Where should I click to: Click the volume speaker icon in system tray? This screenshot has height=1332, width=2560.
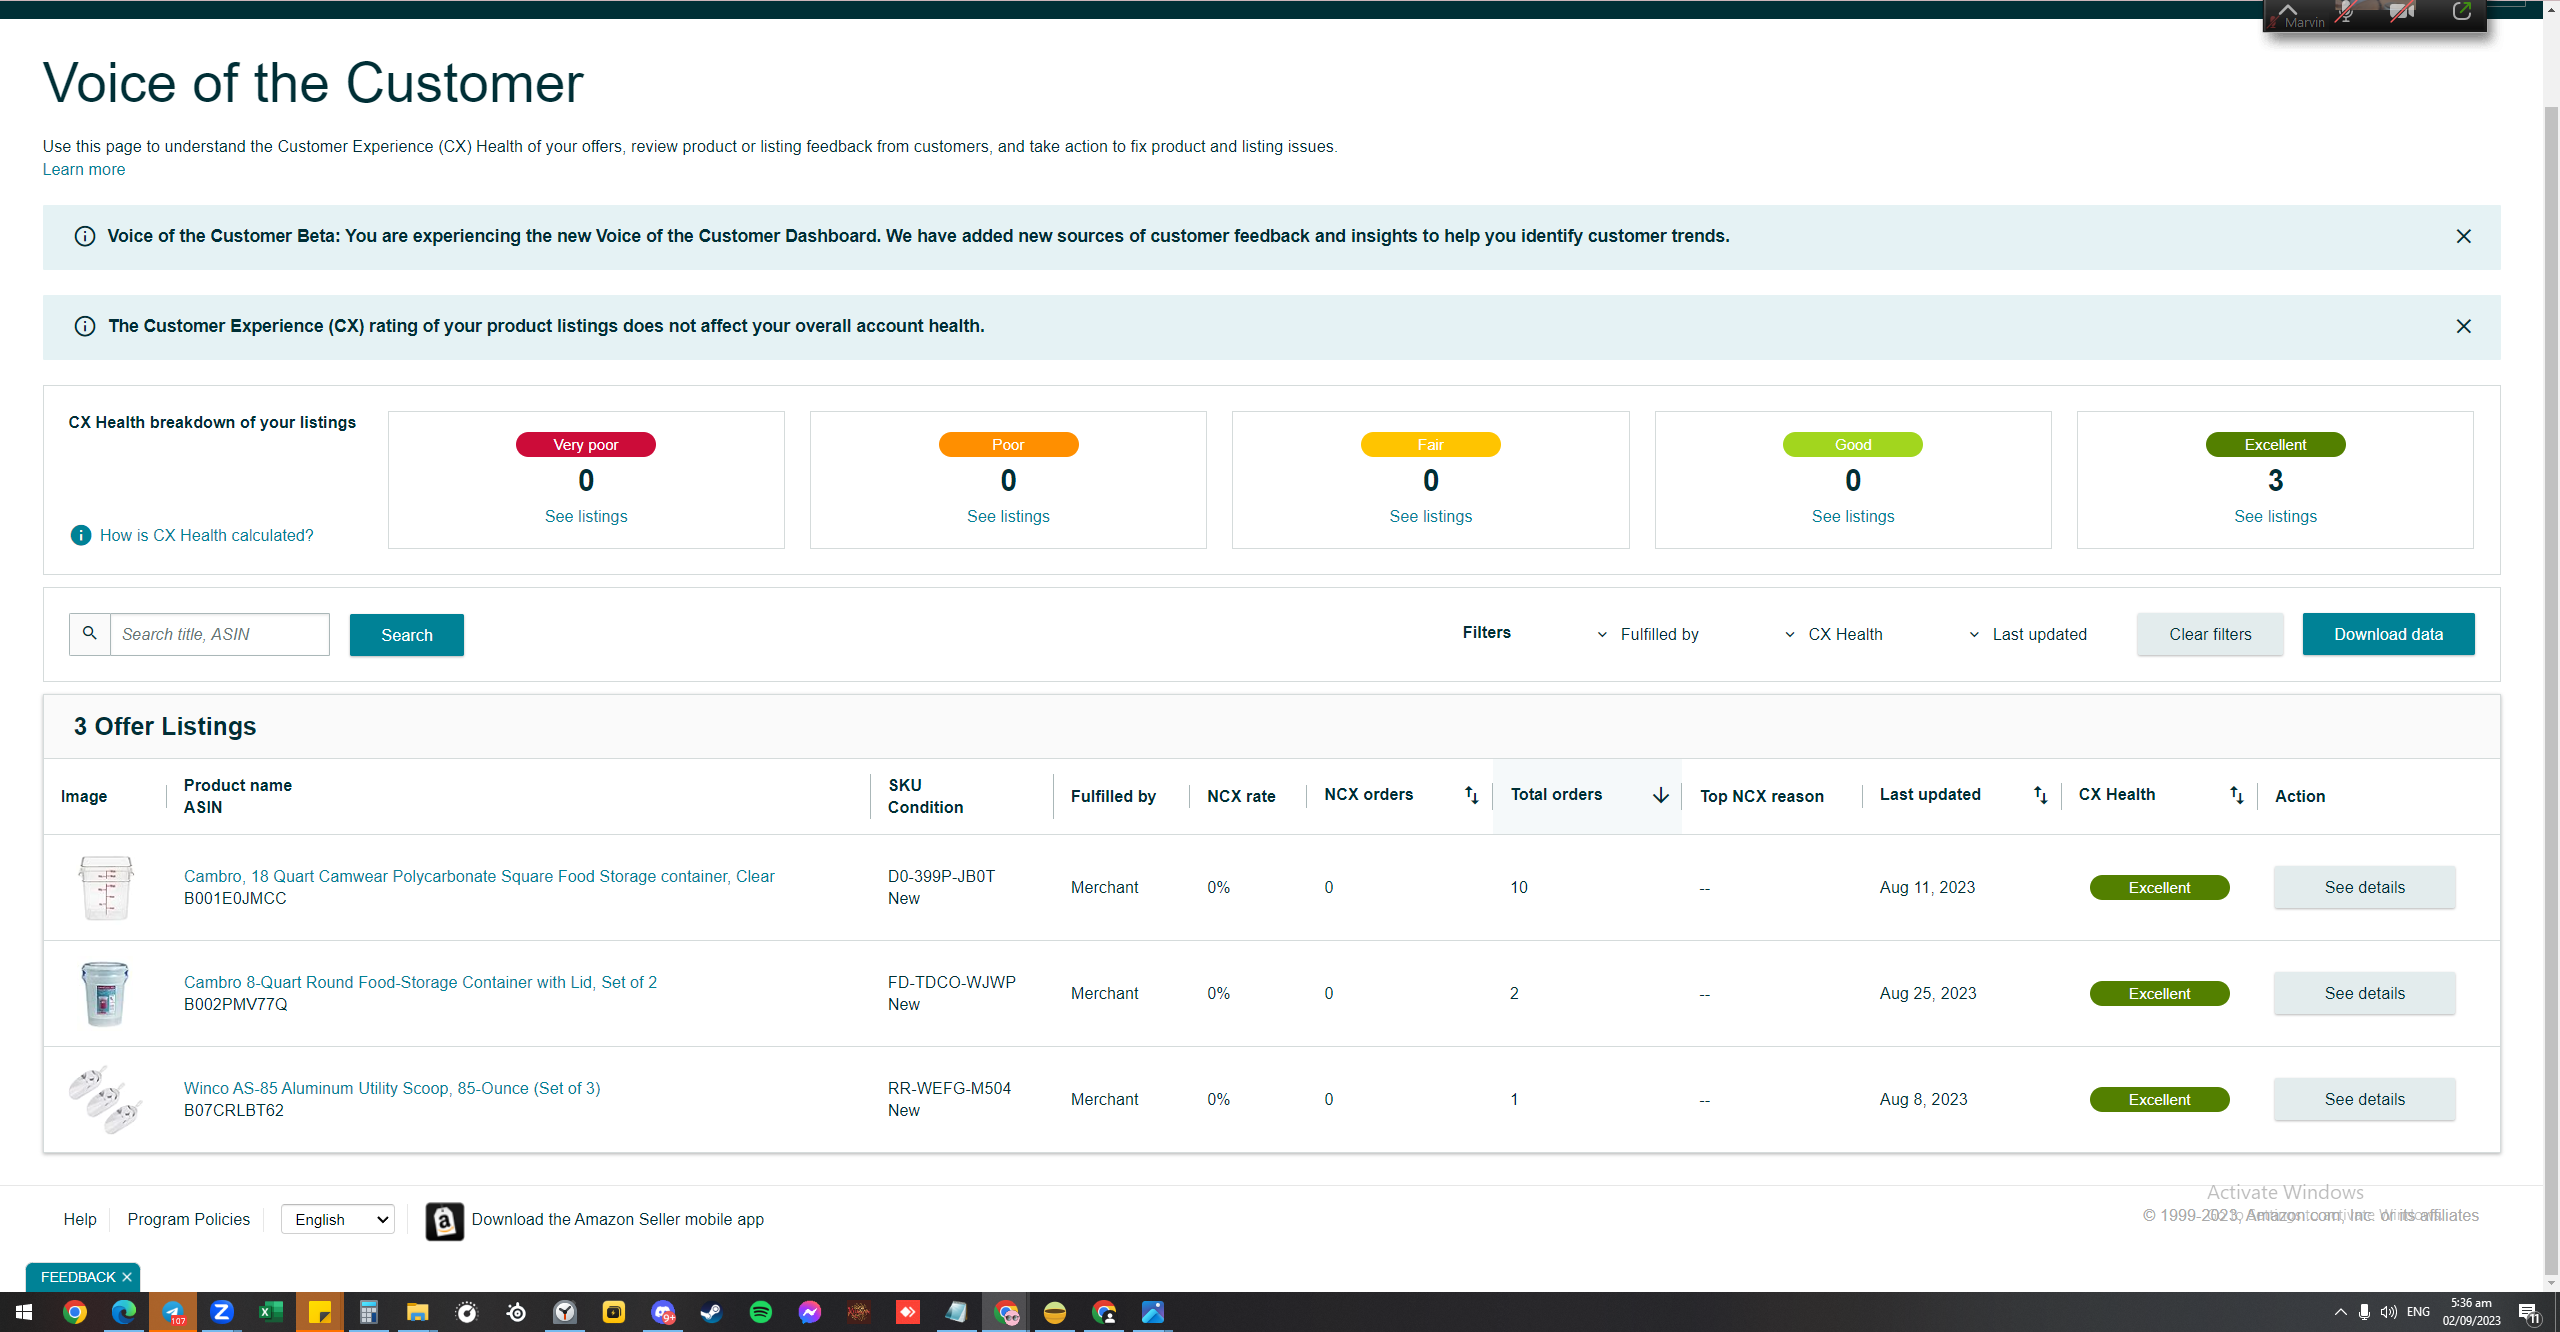pyautogui.click(x=2388, y=1312)
